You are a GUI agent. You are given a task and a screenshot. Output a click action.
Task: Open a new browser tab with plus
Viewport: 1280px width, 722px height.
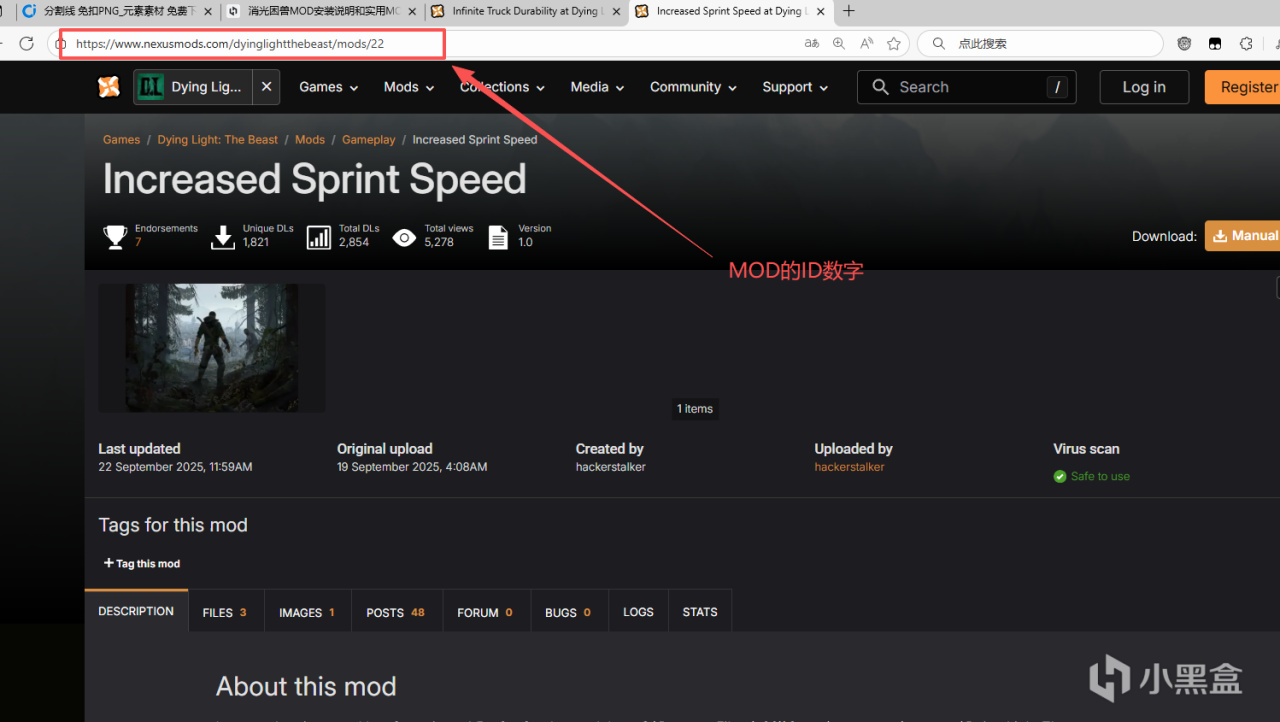click(x=849, y=11)
